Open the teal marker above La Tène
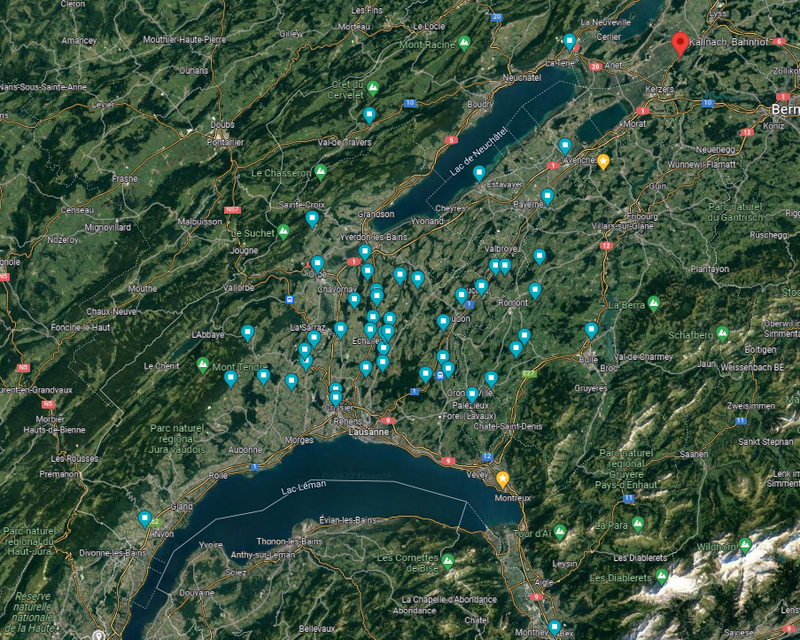Screen dimensions: 800x640 [570, 42]
